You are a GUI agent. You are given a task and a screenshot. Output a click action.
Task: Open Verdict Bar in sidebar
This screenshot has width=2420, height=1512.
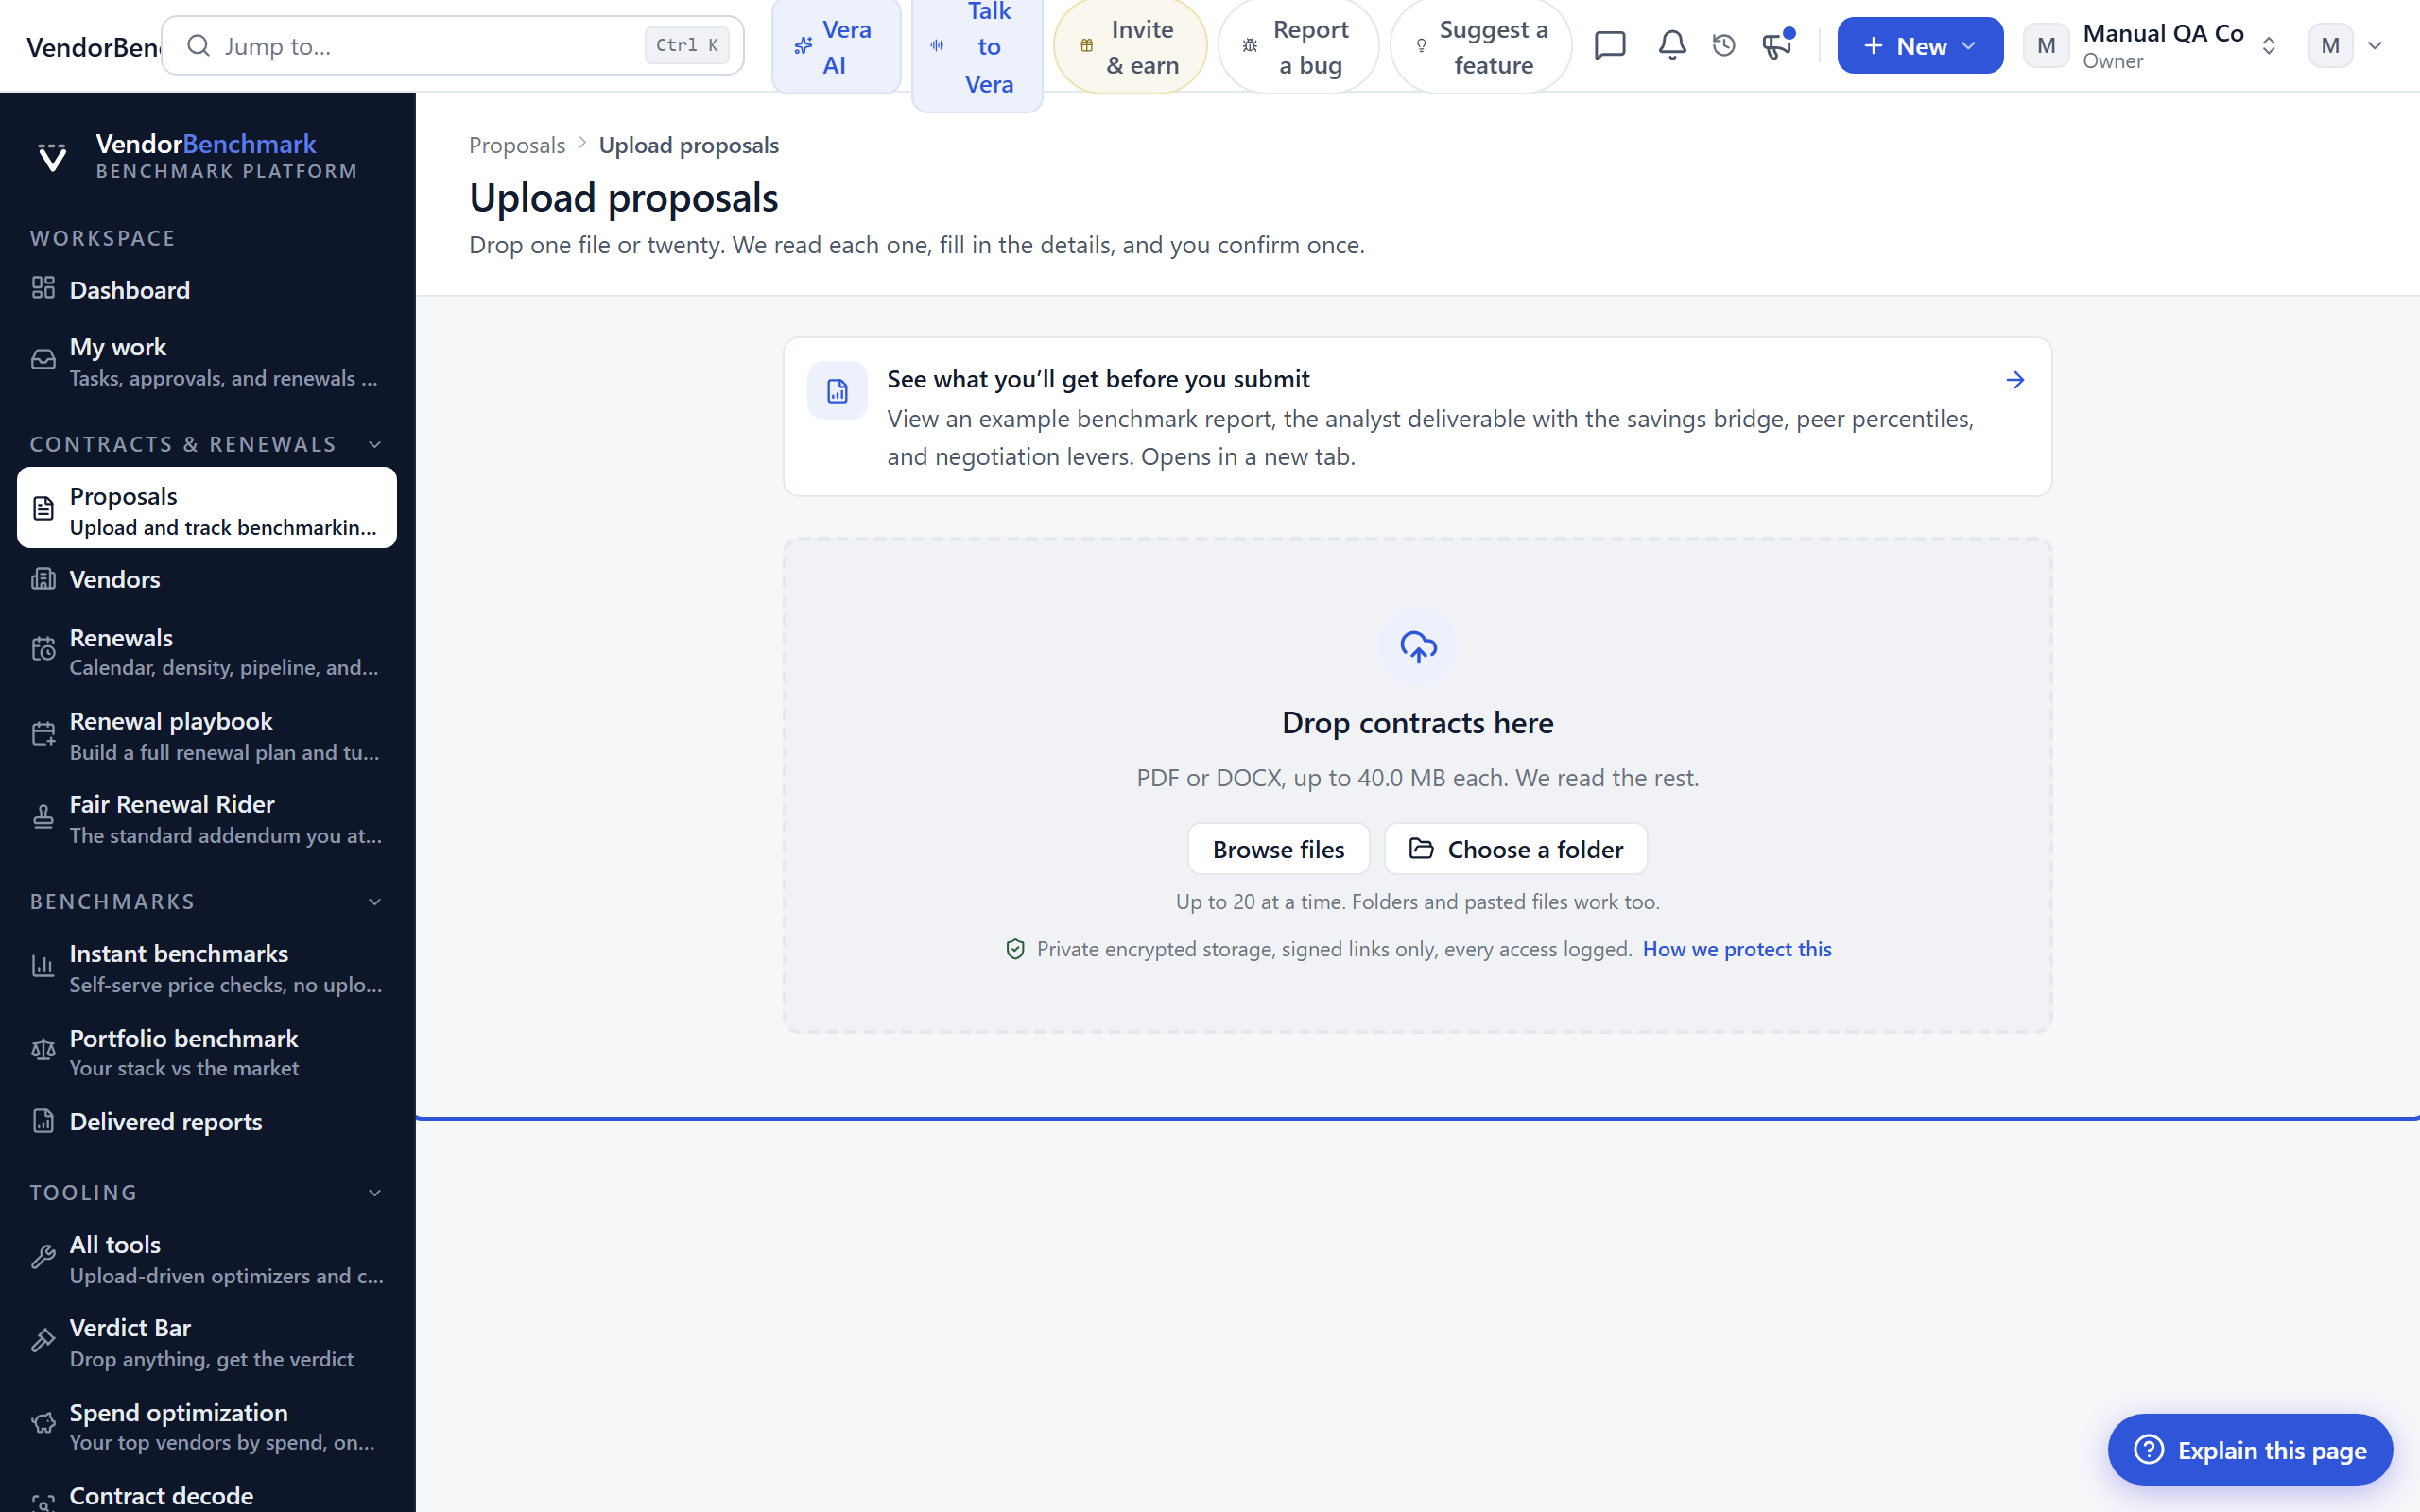(207, 1341)
